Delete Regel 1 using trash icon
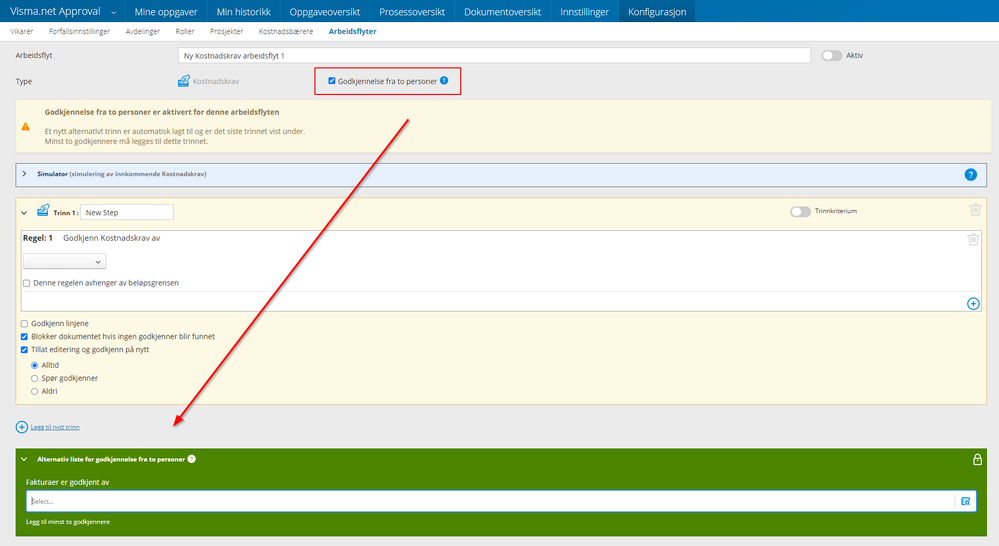Image resolution: width=999 pixels, height=546 pixels. [x=973, y=240]
